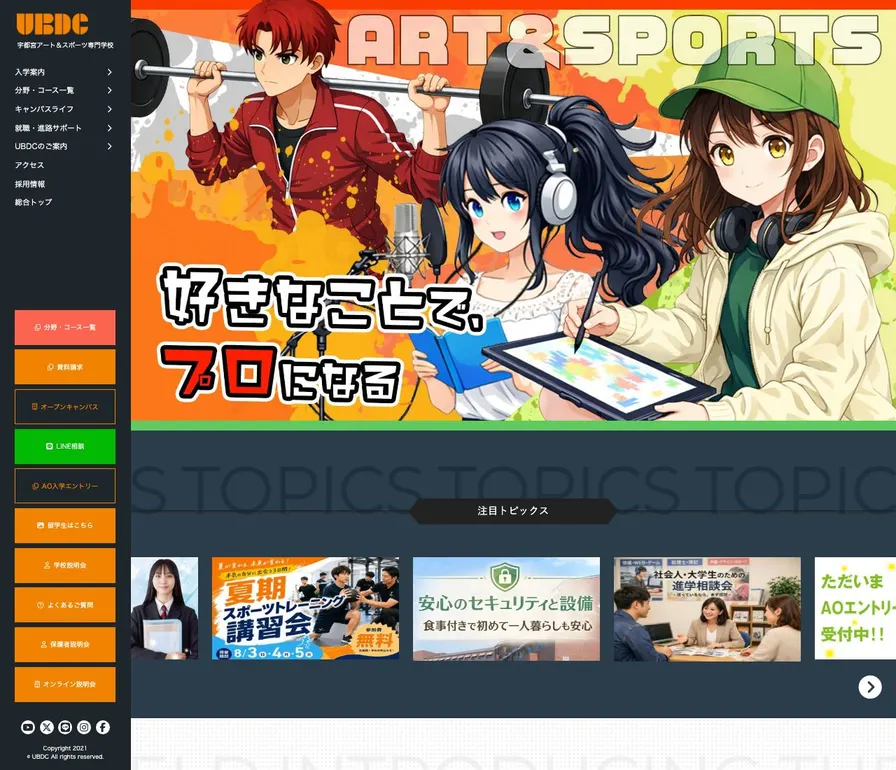The height and width of the screenshot is (770, 896).
Task: Click the UBDC logo in the sidebar
Action: (52, 24)
